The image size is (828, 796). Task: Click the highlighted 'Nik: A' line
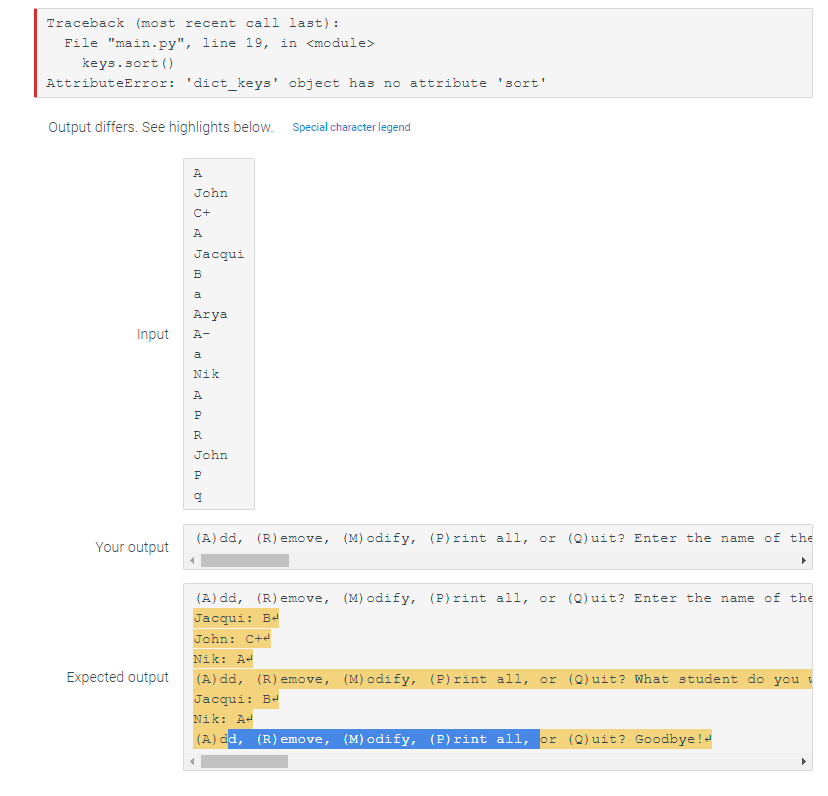tap(220, 658)
